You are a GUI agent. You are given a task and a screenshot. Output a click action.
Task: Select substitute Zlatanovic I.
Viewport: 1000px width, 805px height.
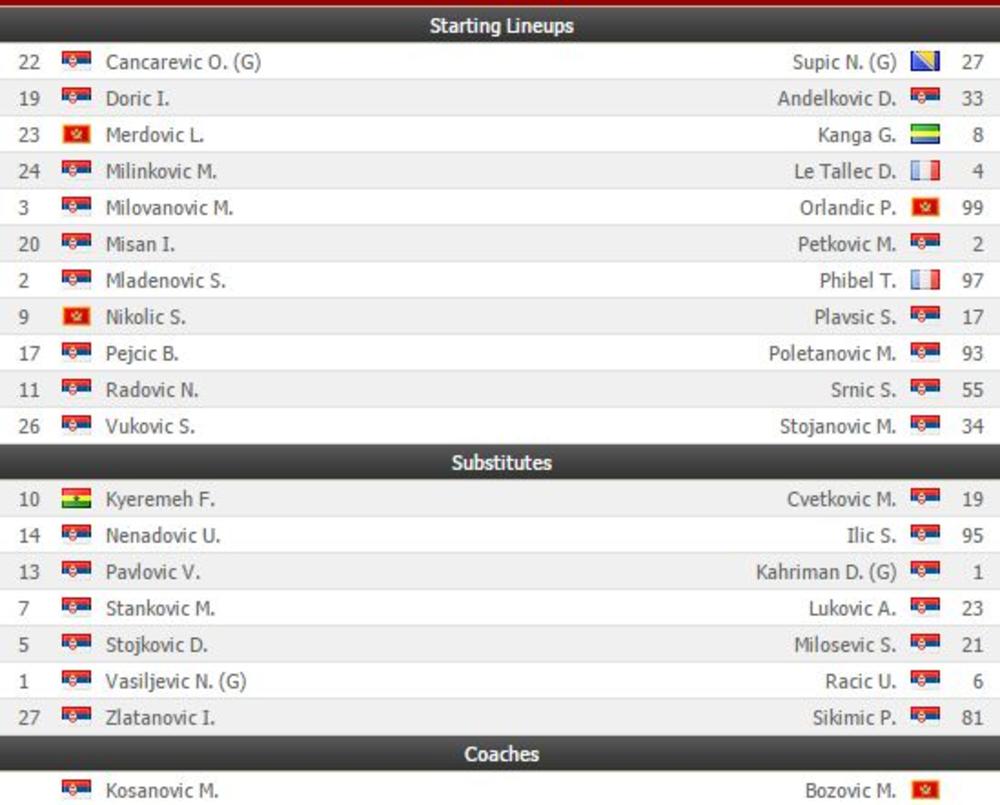(160, 717)
